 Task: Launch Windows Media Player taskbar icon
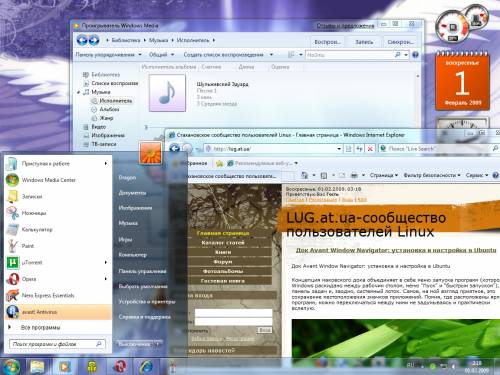[64, 367]
